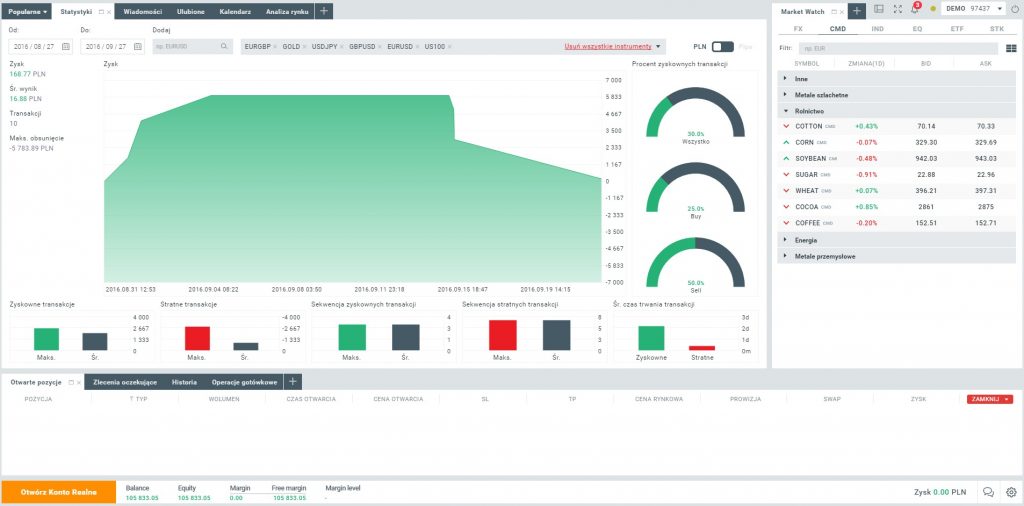Click the Market Watch Filtr input field

(x=899, y=48)
